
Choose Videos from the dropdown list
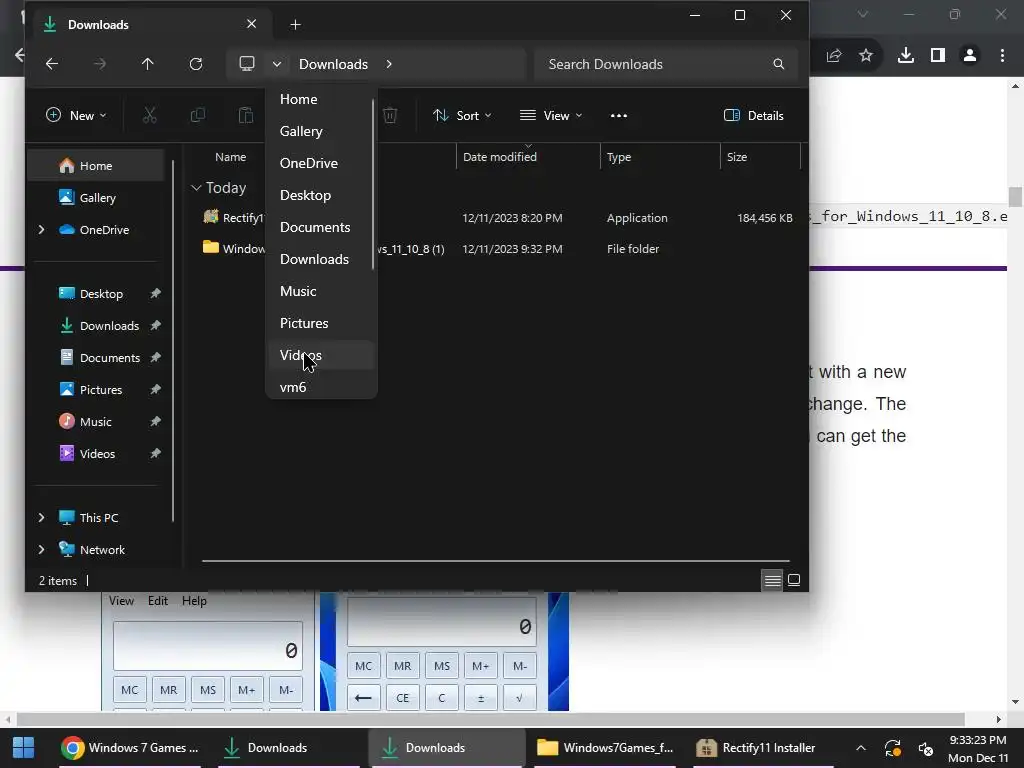pos(321,355)
